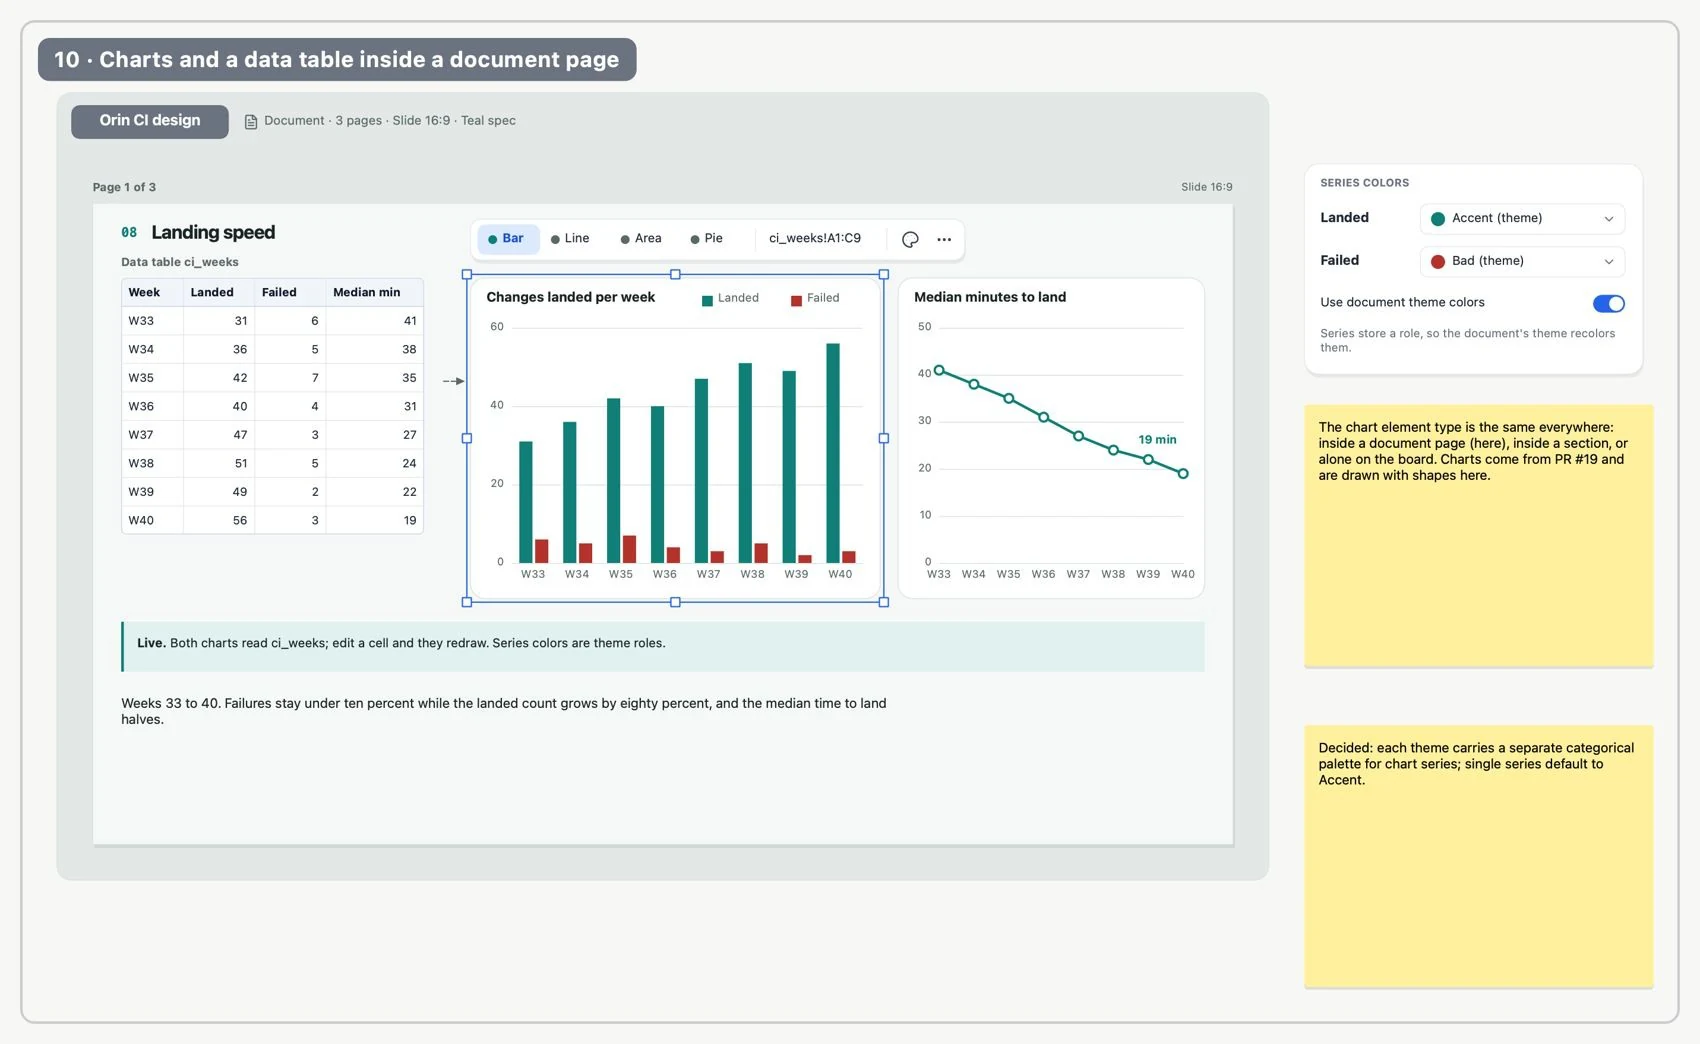Screen dimensions: 1700x1044
Task: Open the chart palette icon
Action: [x=910, y=239]
